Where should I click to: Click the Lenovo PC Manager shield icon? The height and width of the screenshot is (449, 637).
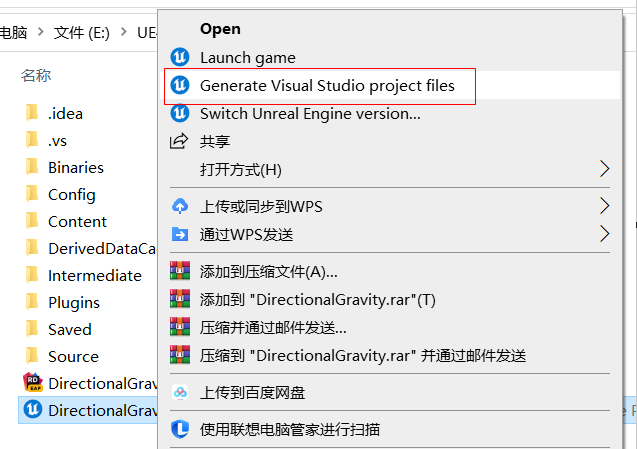pyautogui.click(x=180, y=429)
